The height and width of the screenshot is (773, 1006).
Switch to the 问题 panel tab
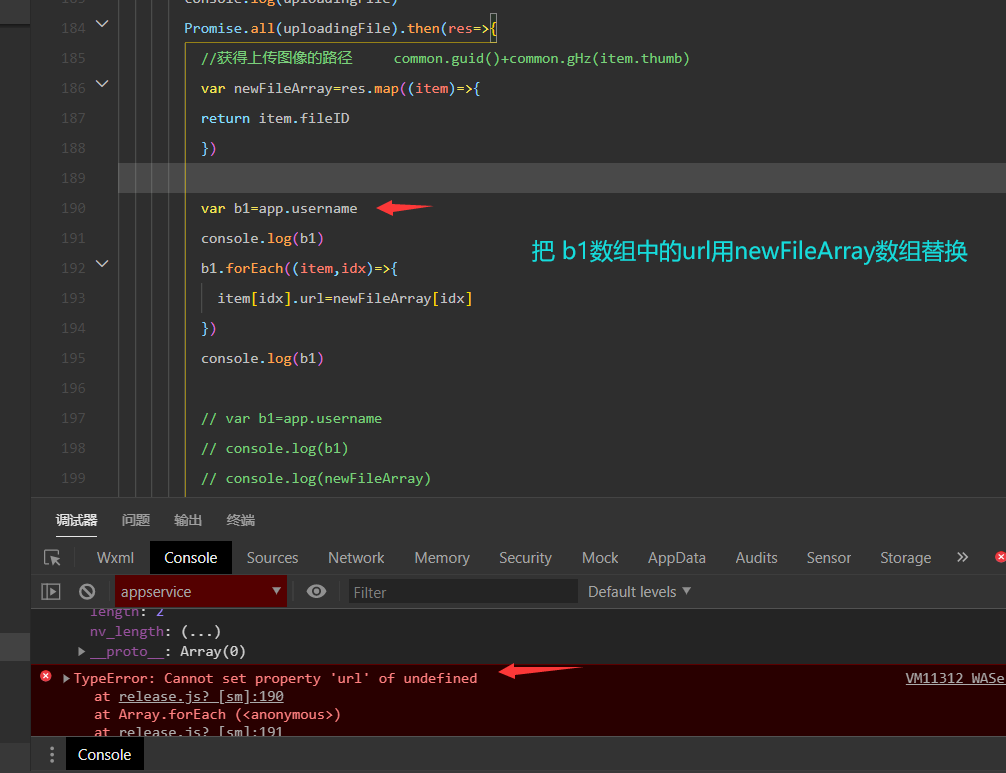tap(136, 520)
